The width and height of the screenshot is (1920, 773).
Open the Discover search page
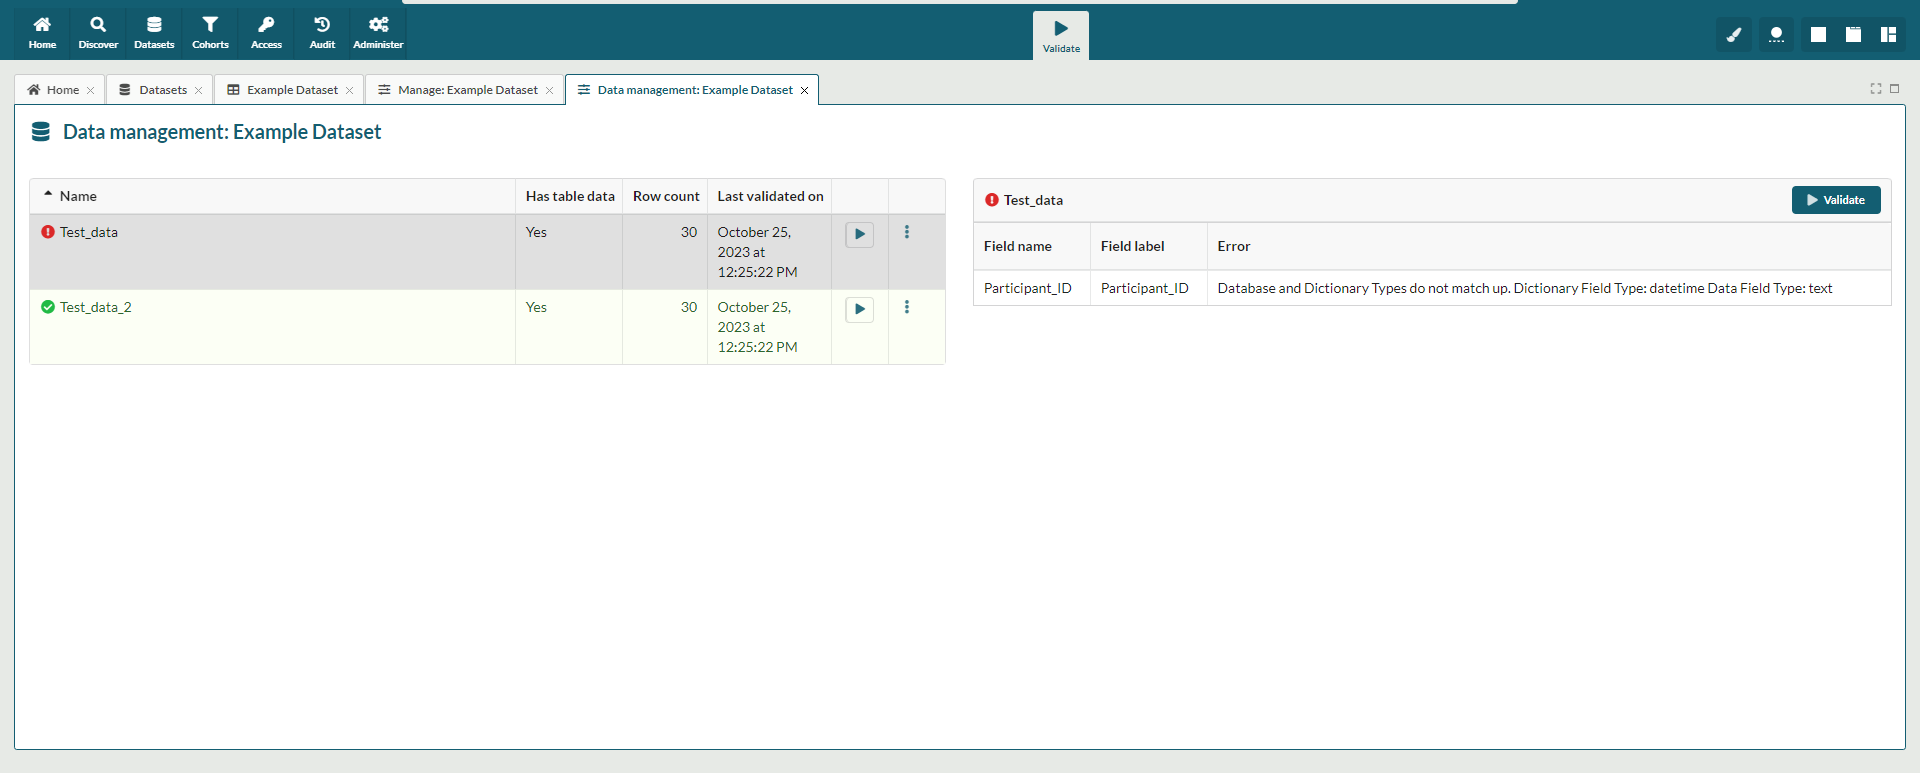point(98,32)
